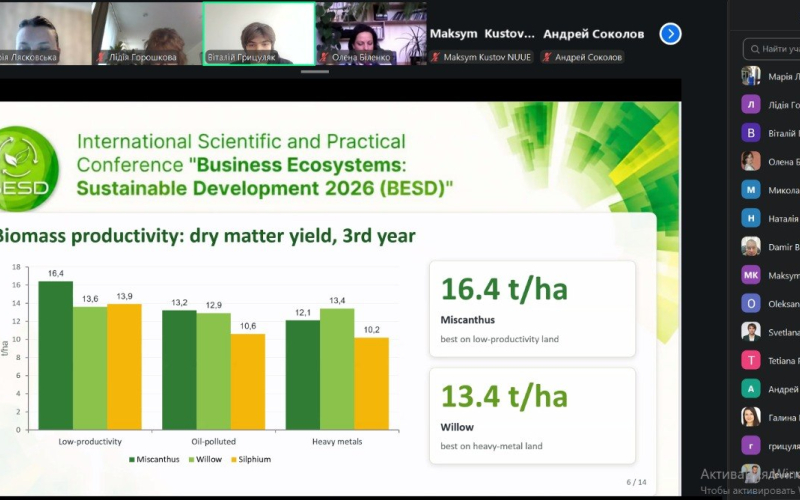
Task: Select Микола name in participants list
Action: point(784,190)
